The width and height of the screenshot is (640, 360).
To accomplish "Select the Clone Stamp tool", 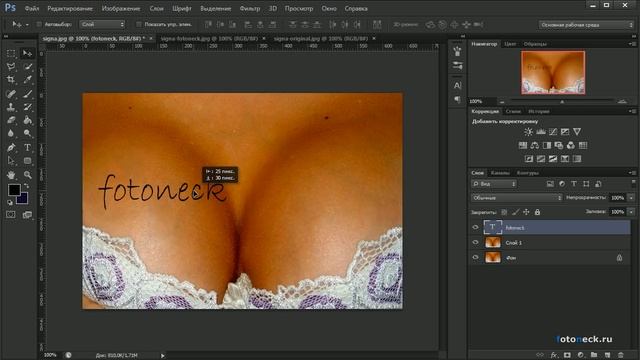I will (11, 107).
